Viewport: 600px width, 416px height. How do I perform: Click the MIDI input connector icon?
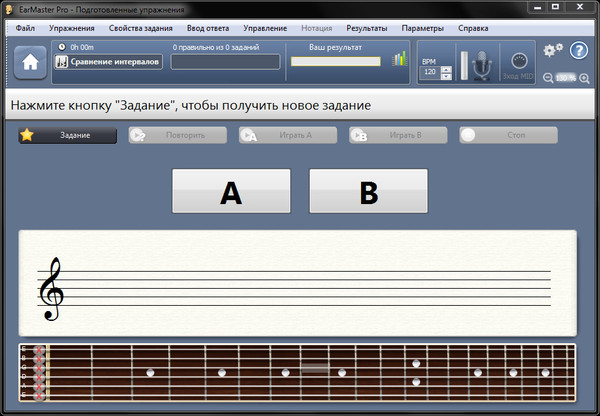click(518, 59)
